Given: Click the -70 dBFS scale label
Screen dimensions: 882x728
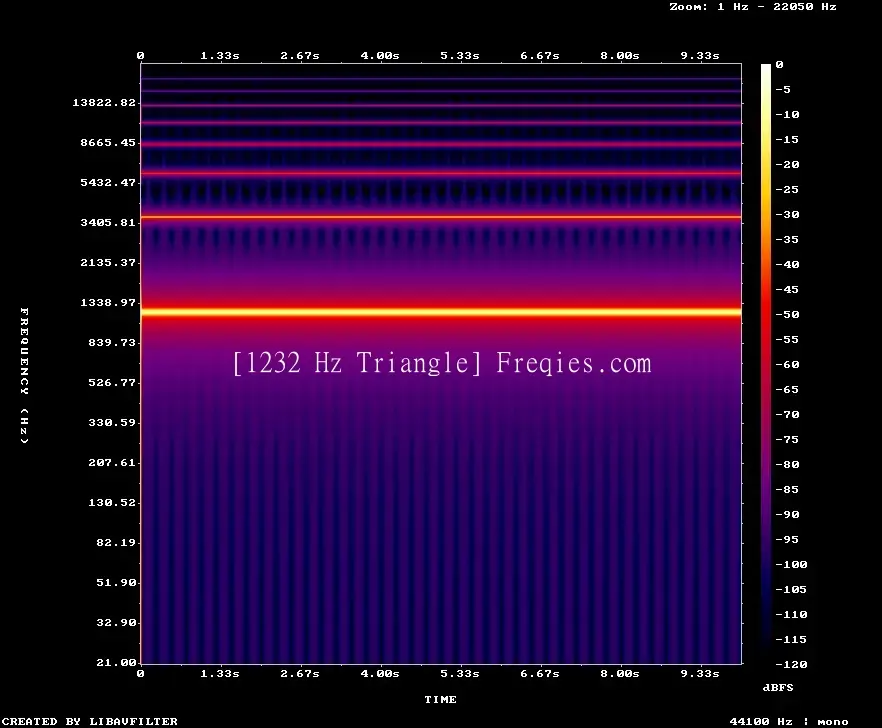Looking at the screenshot, I should (x=787, y=414).
